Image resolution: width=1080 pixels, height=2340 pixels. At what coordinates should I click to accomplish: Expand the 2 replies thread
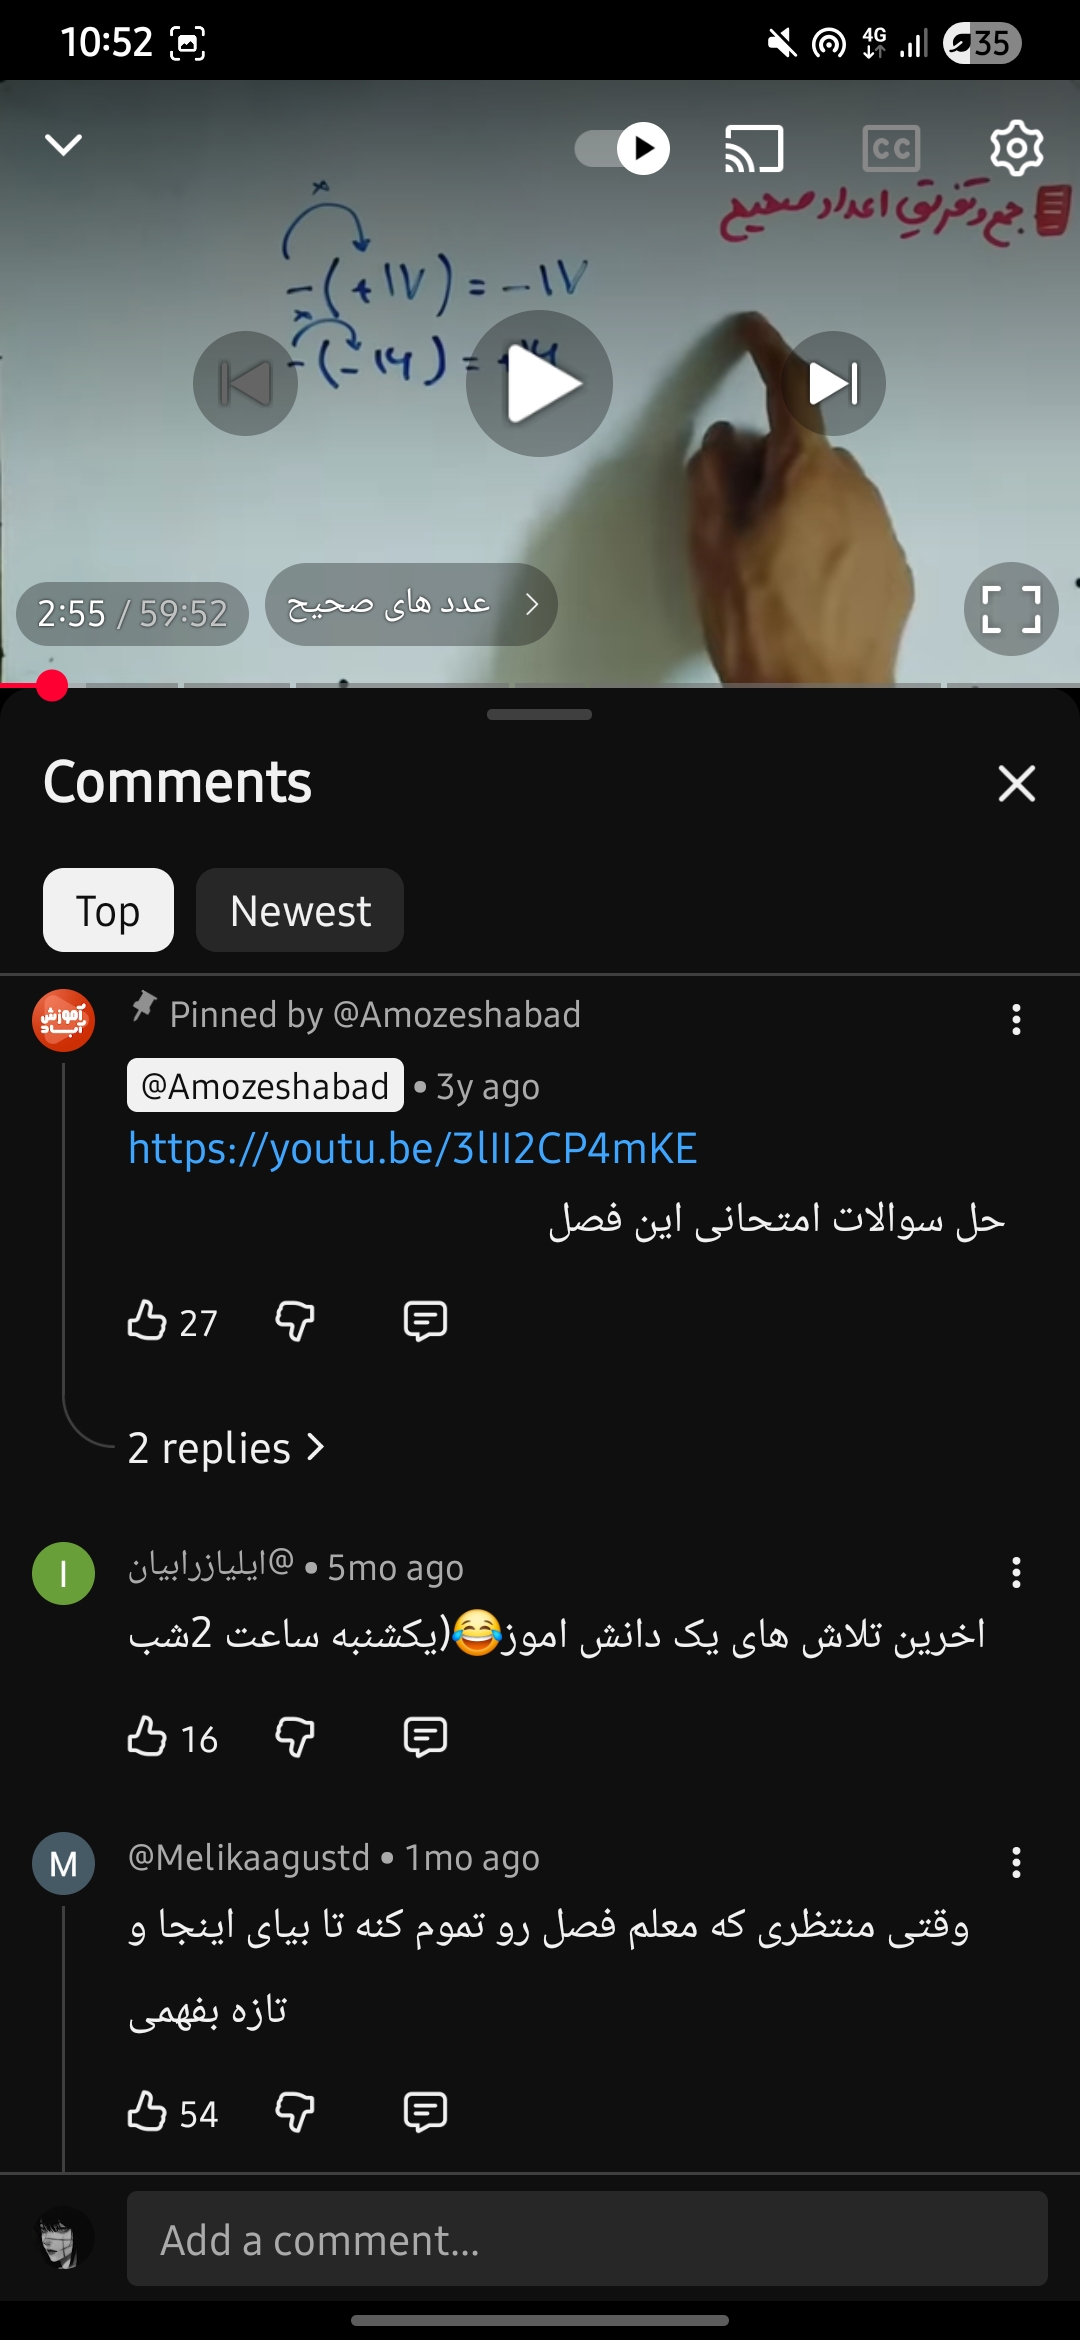[227, 1448]
